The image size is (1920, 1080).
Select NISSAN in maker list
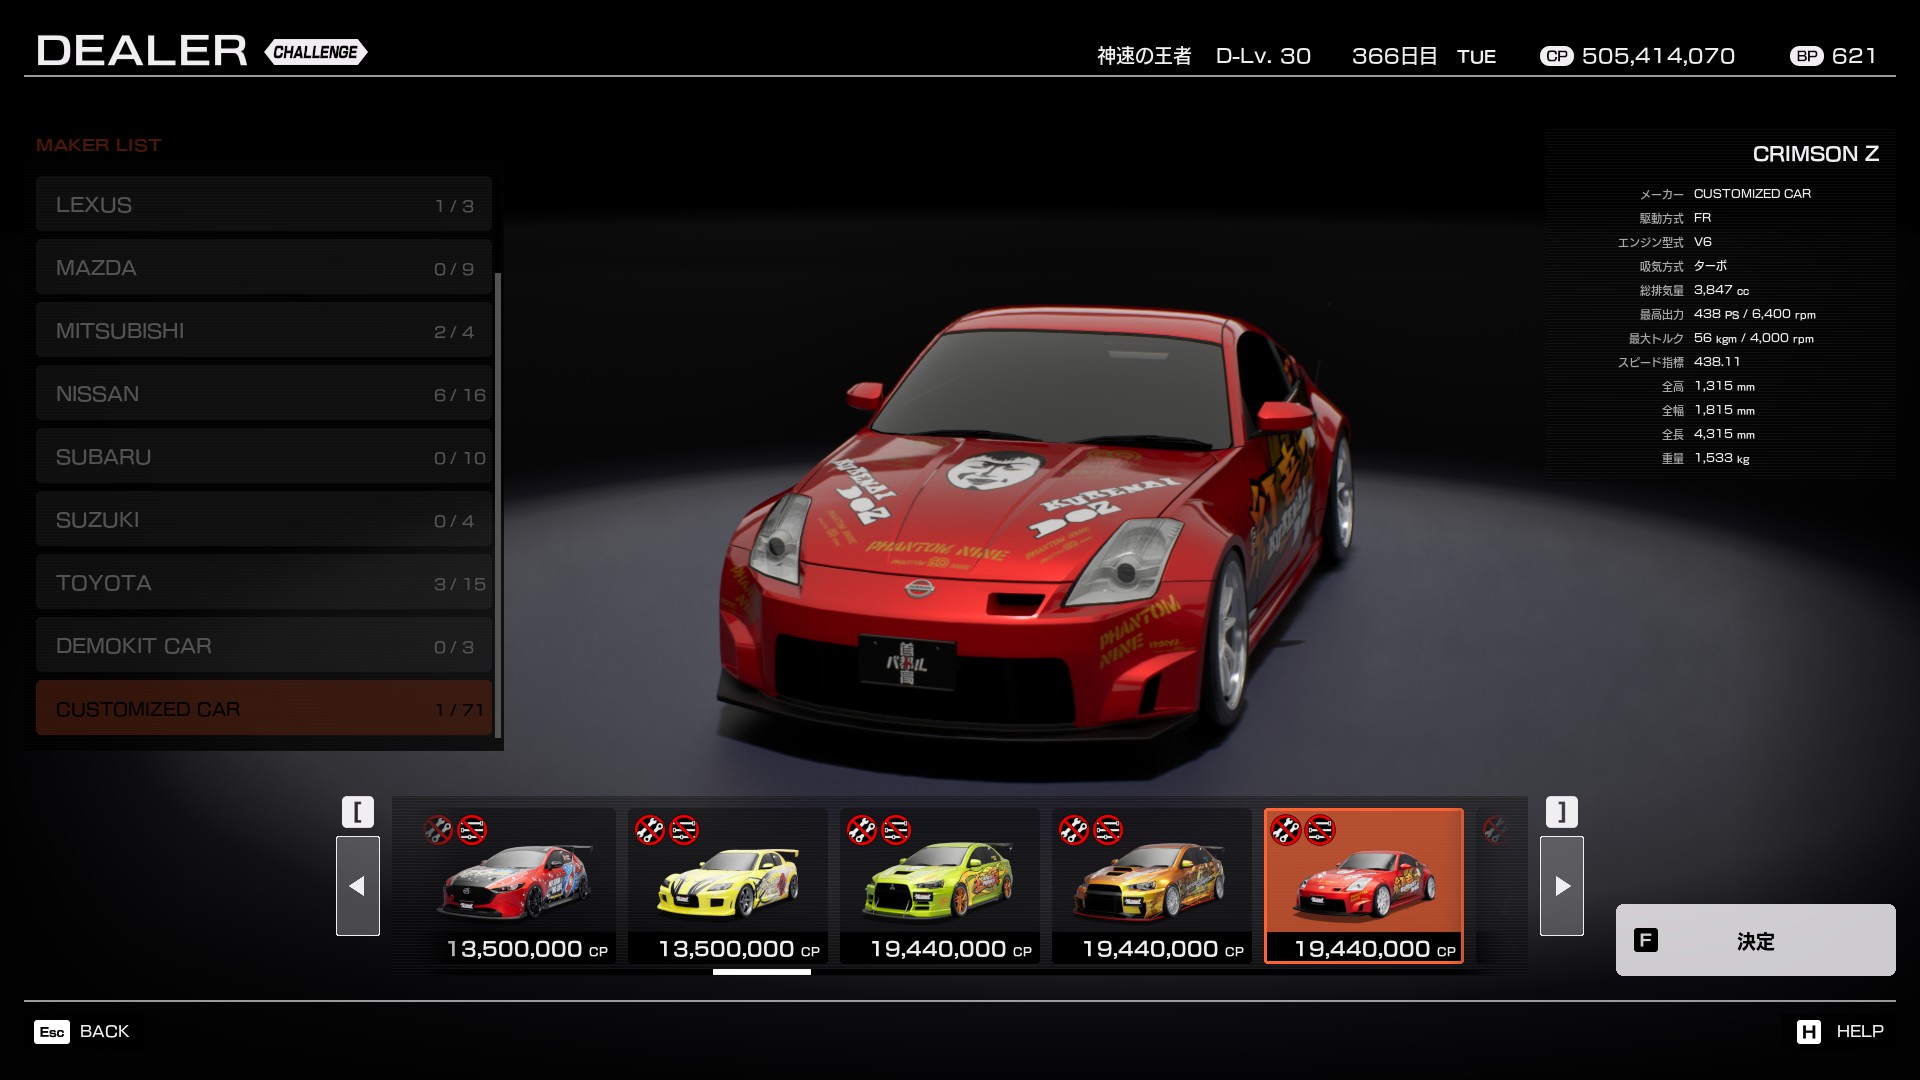264,394
